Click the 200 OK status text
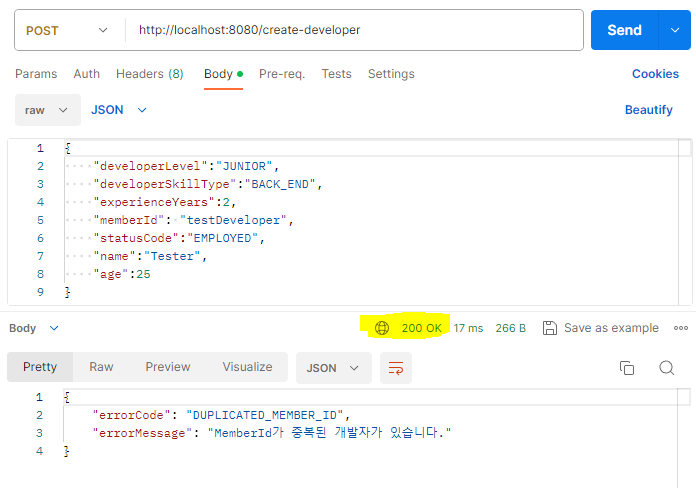Screen dimensions: 696x488 pos(421,328)
